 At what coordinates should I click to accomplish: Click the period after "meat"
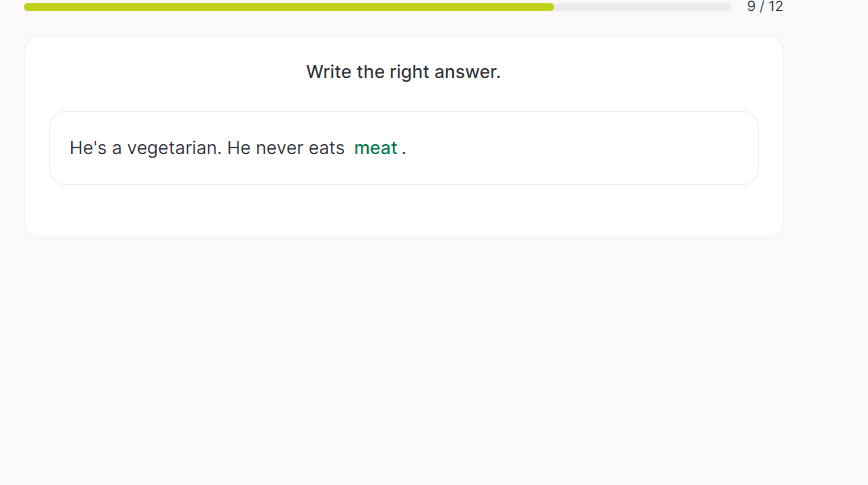pos(404,149)
